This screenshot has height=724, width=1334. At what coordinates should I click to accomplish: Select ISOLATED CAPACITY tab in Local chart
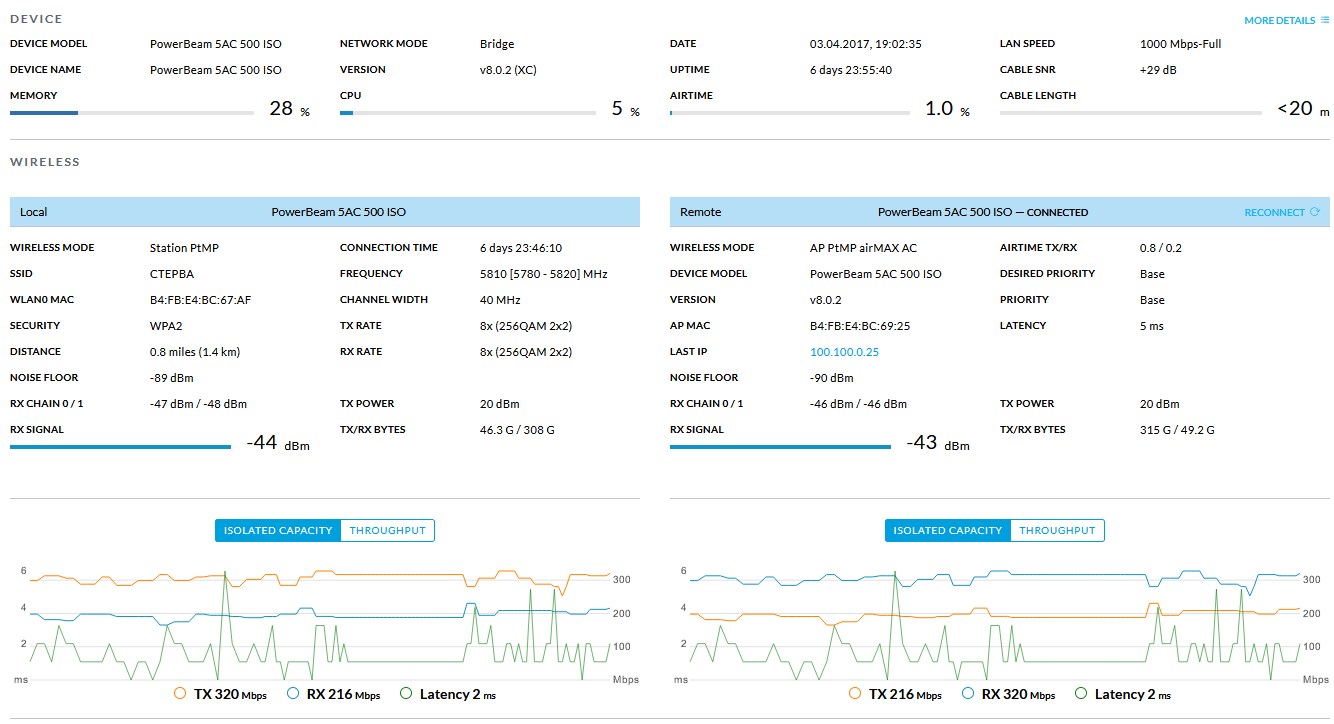coord(278,530)
